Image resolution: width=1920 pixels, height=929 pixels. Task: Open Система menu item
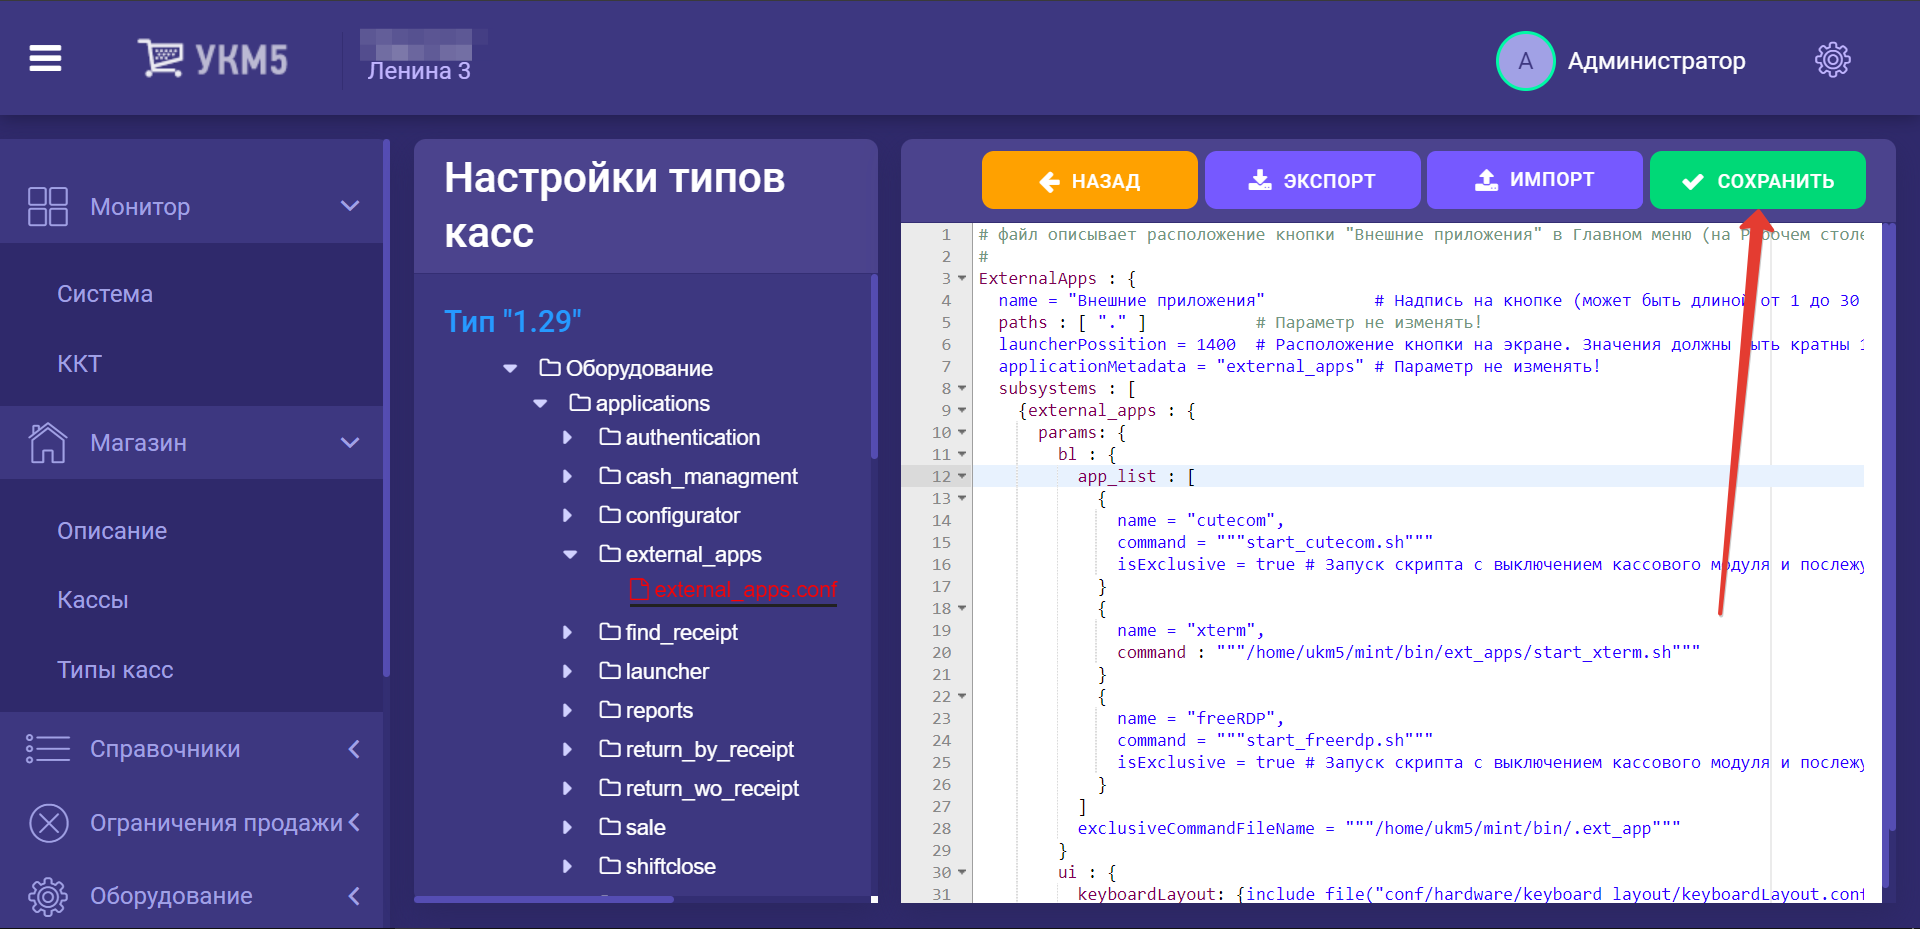(x=105, y=294)
